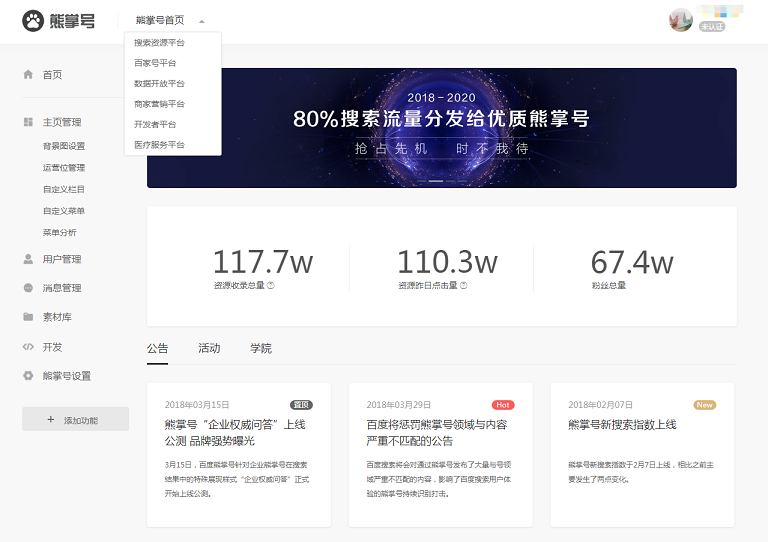Switch to the 活动 tab
The image size is (768, 542).
(209, 348)
